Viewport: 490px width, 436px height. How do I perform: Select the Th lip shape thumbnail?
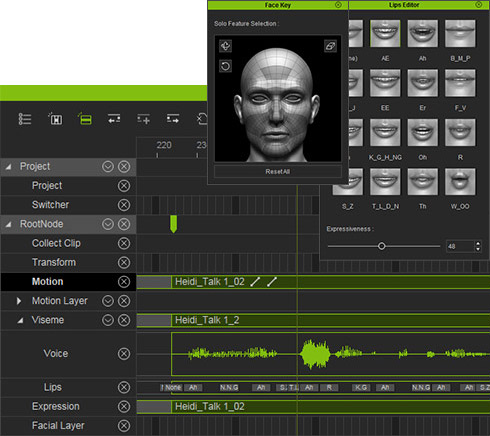click(x=422, y=182)
